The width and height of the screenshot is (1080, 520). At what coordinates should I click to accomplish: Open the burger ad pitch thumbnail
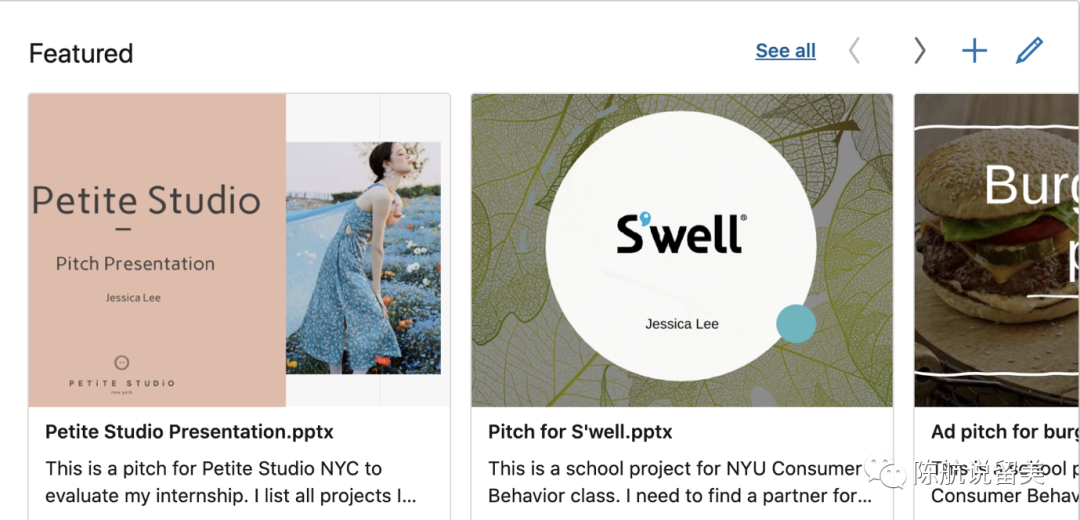coord(997,250)
